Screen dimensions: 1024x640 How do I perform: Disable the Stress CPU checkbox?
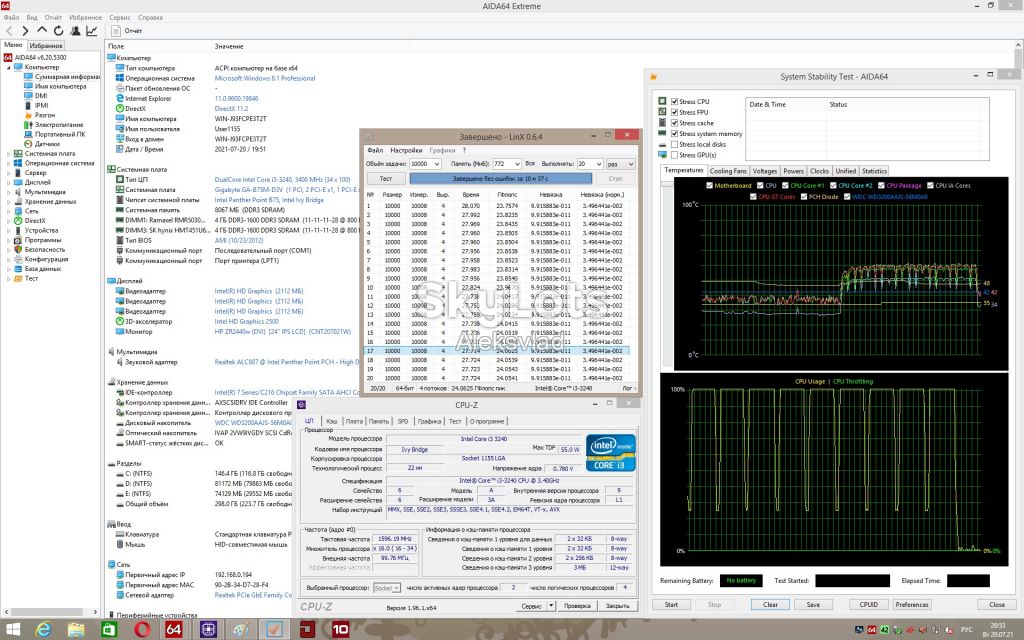675,102
